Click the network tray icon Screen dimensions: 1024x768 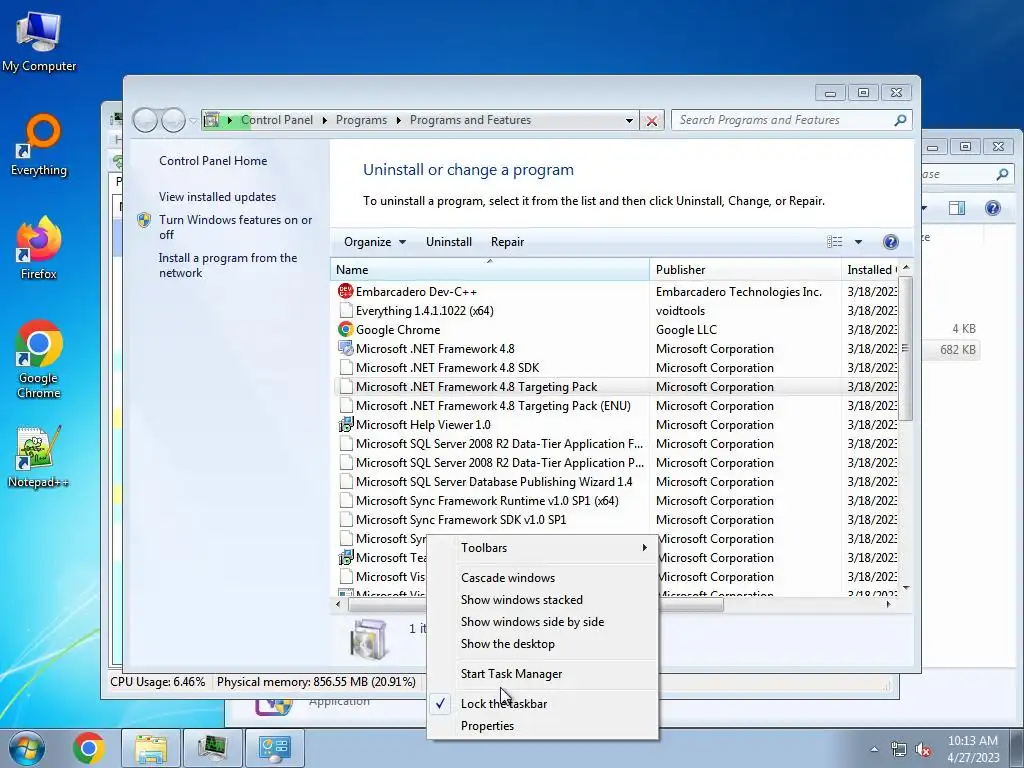[x=899, y=749]
